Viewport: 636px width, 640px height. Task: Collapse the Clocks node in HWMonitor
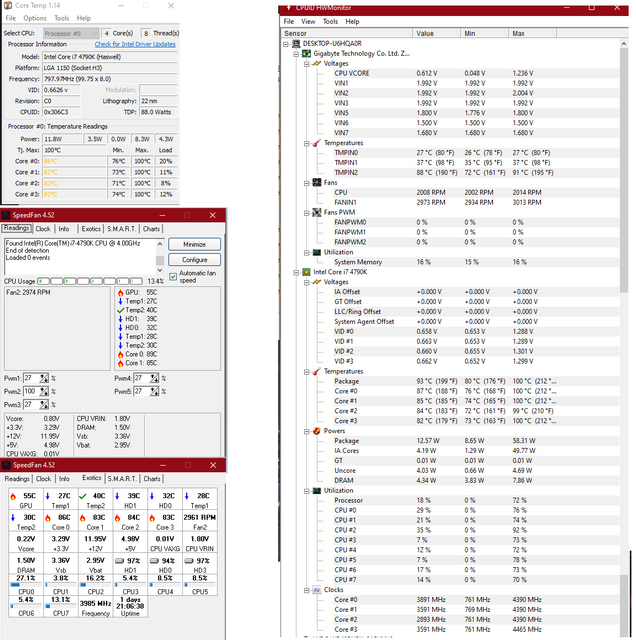[x=307, y=590]
